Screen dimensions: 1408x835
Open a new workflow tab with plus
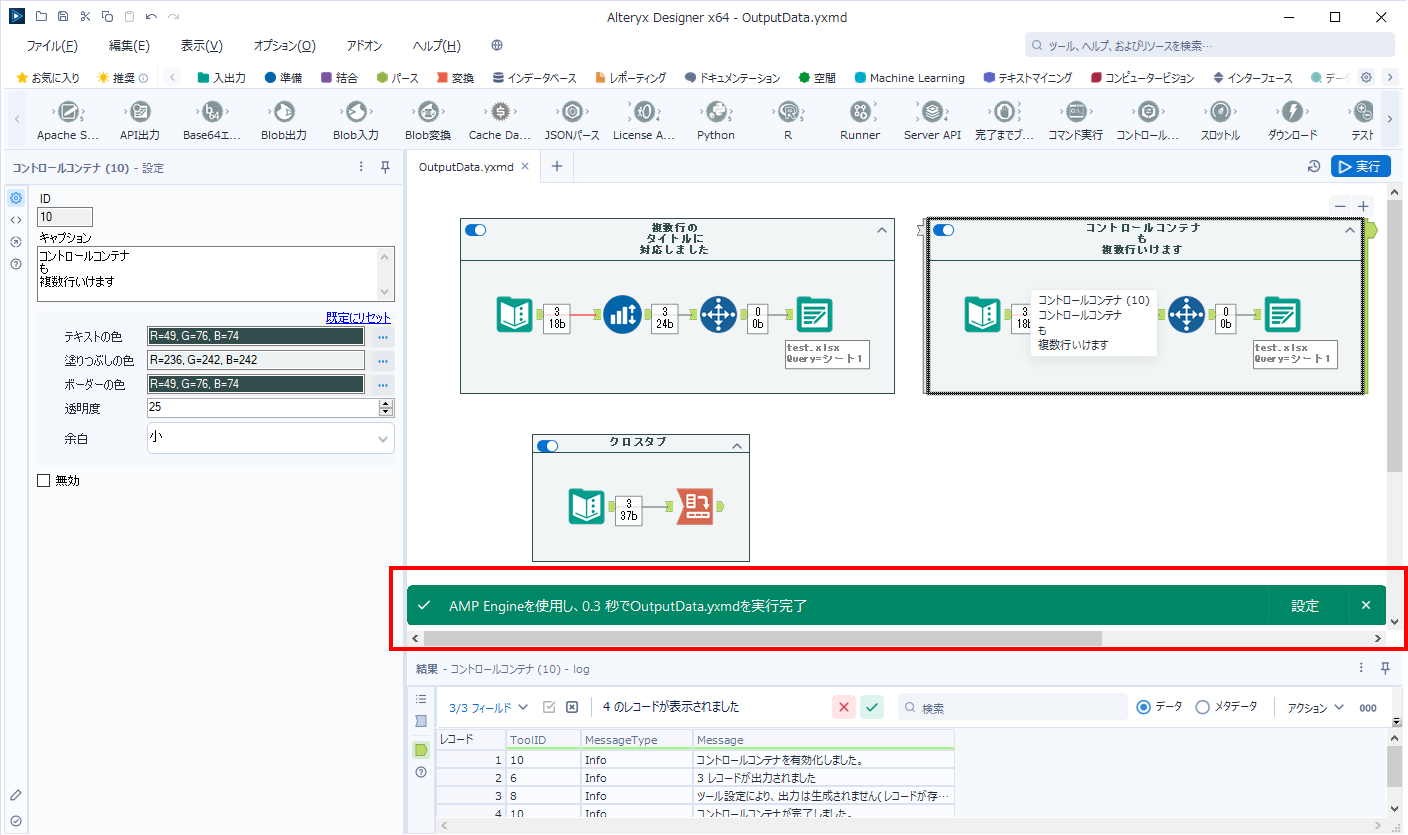[x=556, y=167]
